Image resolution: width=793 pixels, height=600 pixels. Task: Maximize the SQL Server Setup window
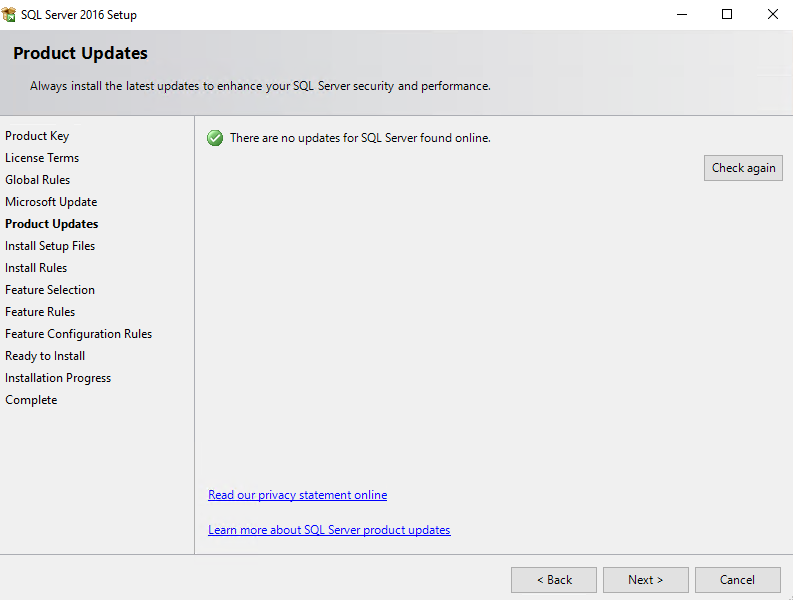click(727, 15)
